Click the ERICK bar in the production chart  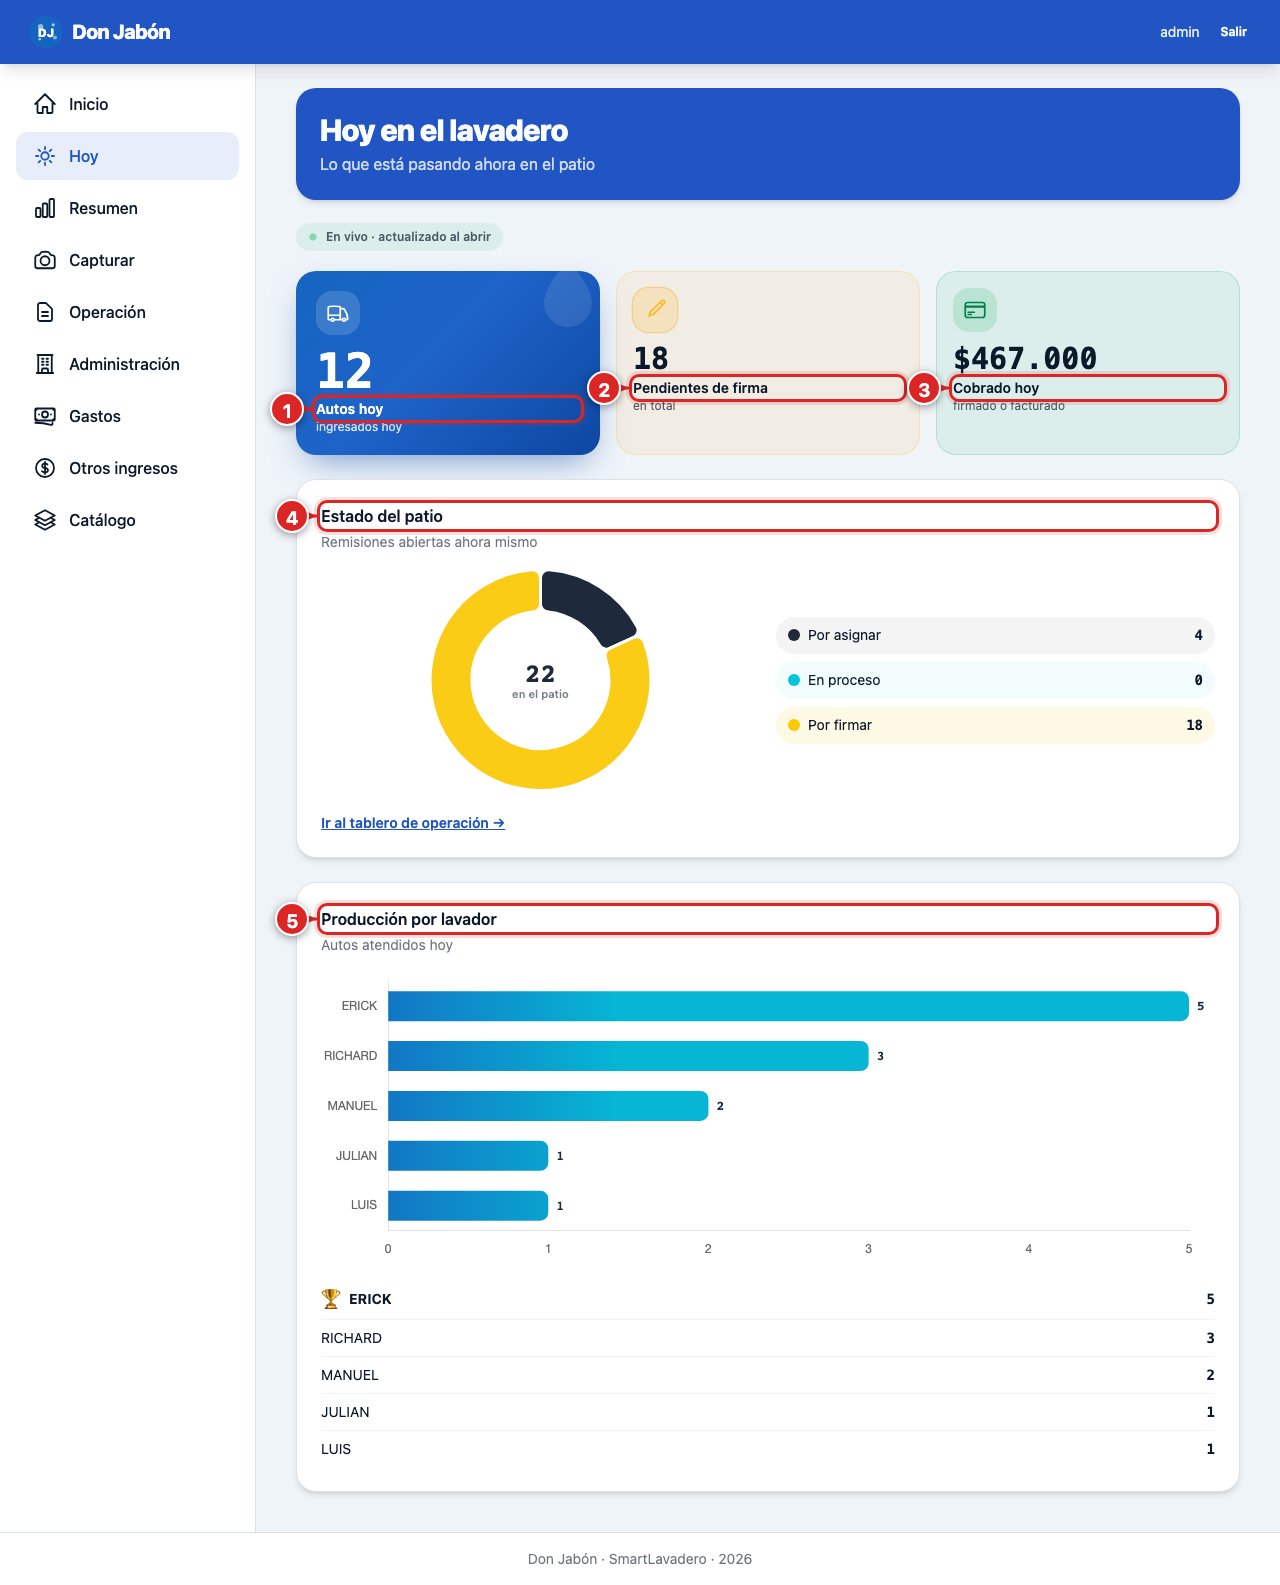click(x=788, y=1006)
